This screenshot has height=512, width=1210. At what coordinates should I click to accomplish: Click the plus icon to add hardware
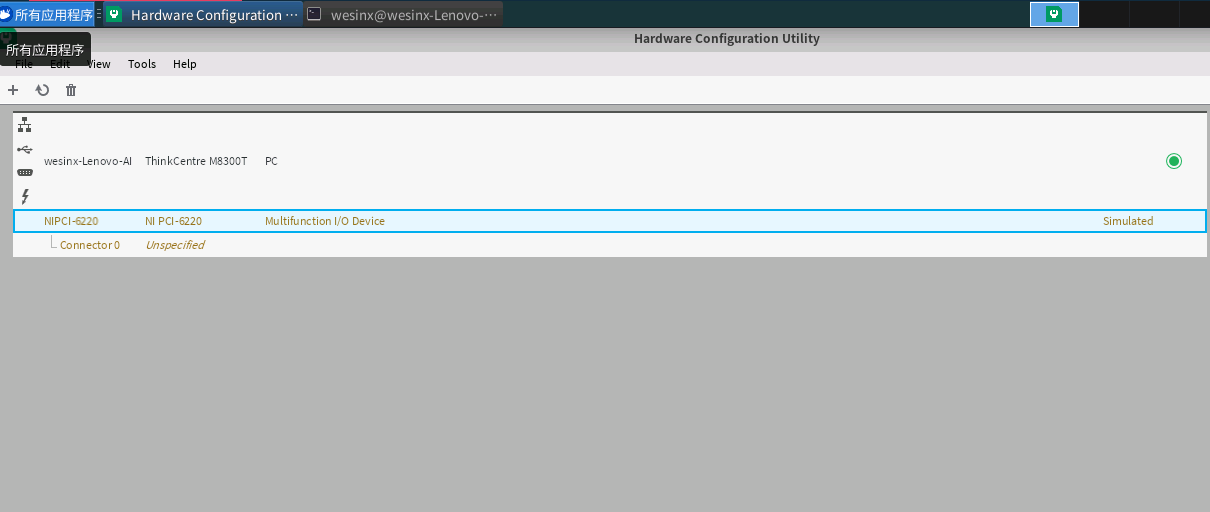click(13, 90)
